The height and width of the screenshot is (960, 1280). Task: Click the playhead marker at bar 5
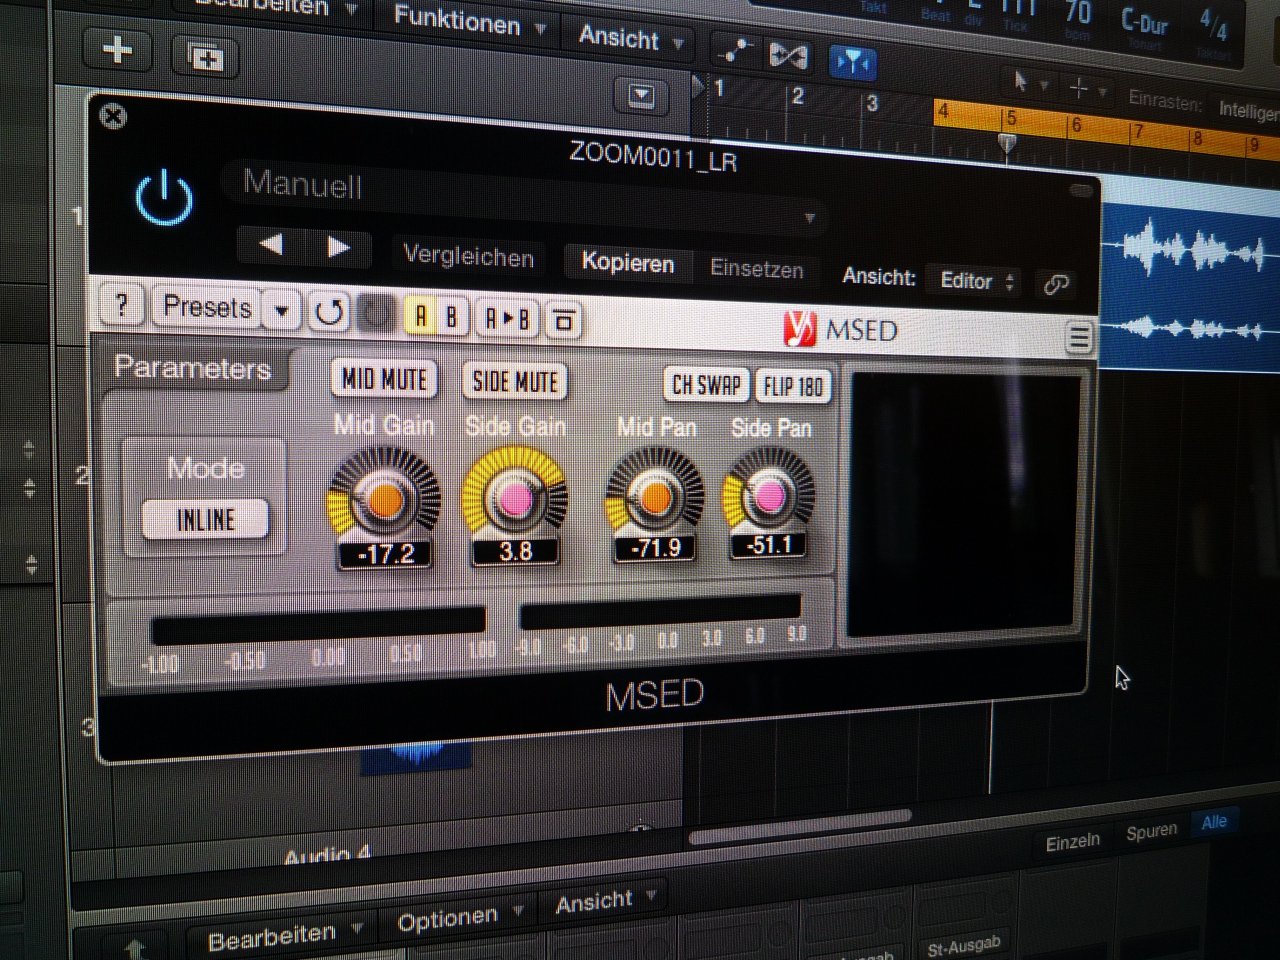tap(1008, 145)
